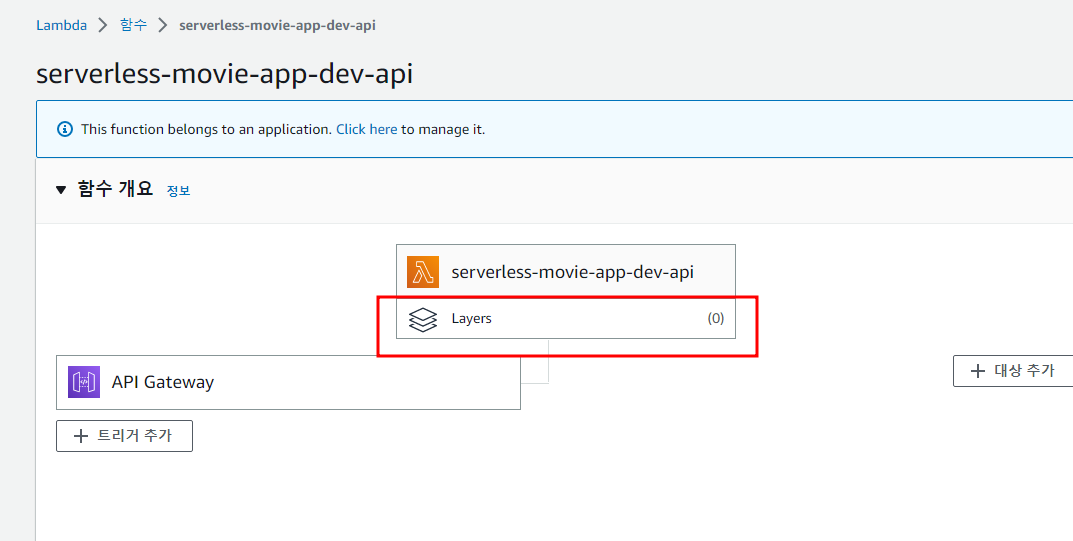Click the info icon in the banner

[x=65, y=129]
